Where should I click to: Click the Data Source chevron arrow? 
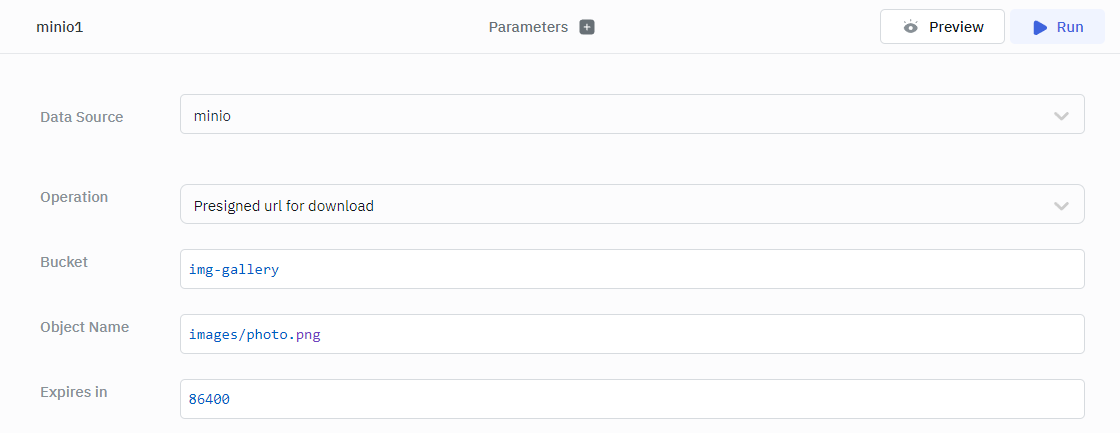pyautogui.click(x=1061, y=116)
